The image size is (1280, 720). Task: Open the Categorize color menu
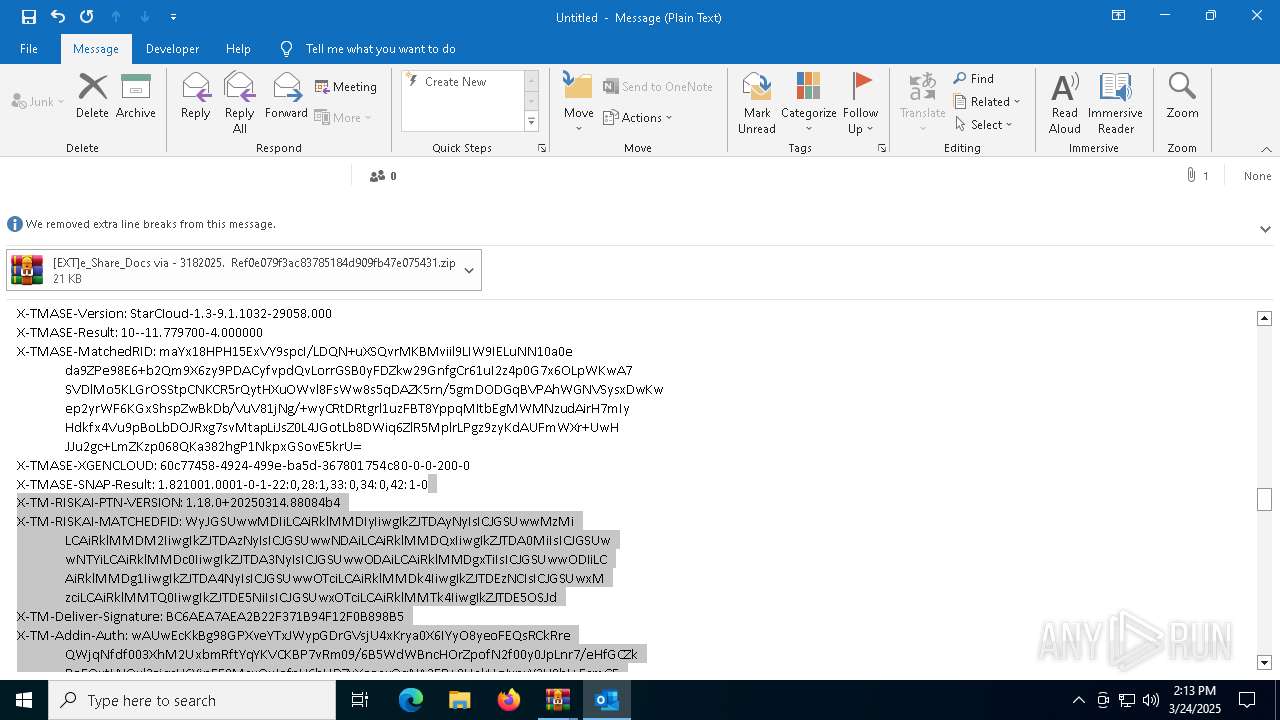pyautogui.click(x=809, y=102)
